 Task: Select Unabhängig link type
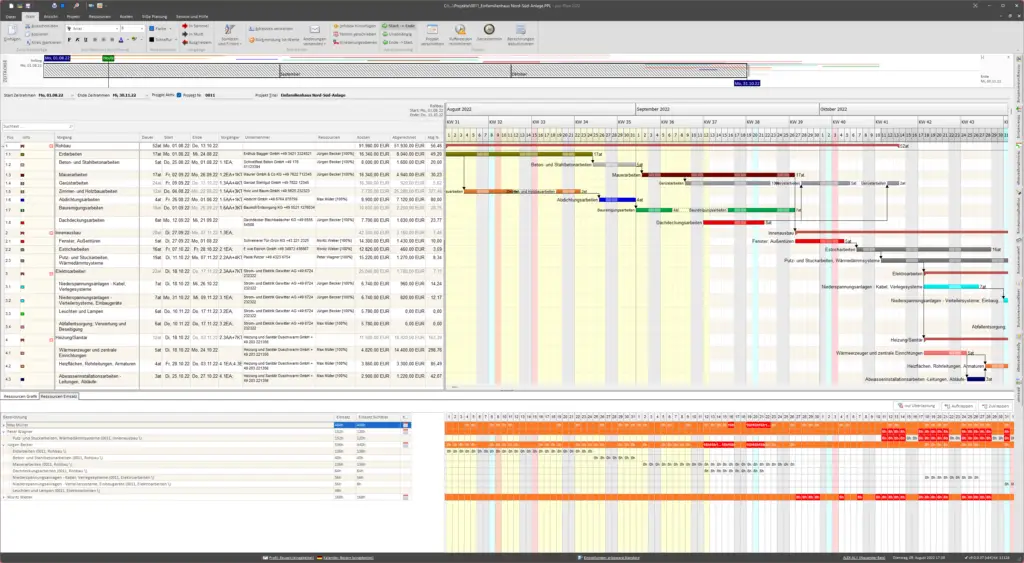pyautogui.click(x=398, y=34)
